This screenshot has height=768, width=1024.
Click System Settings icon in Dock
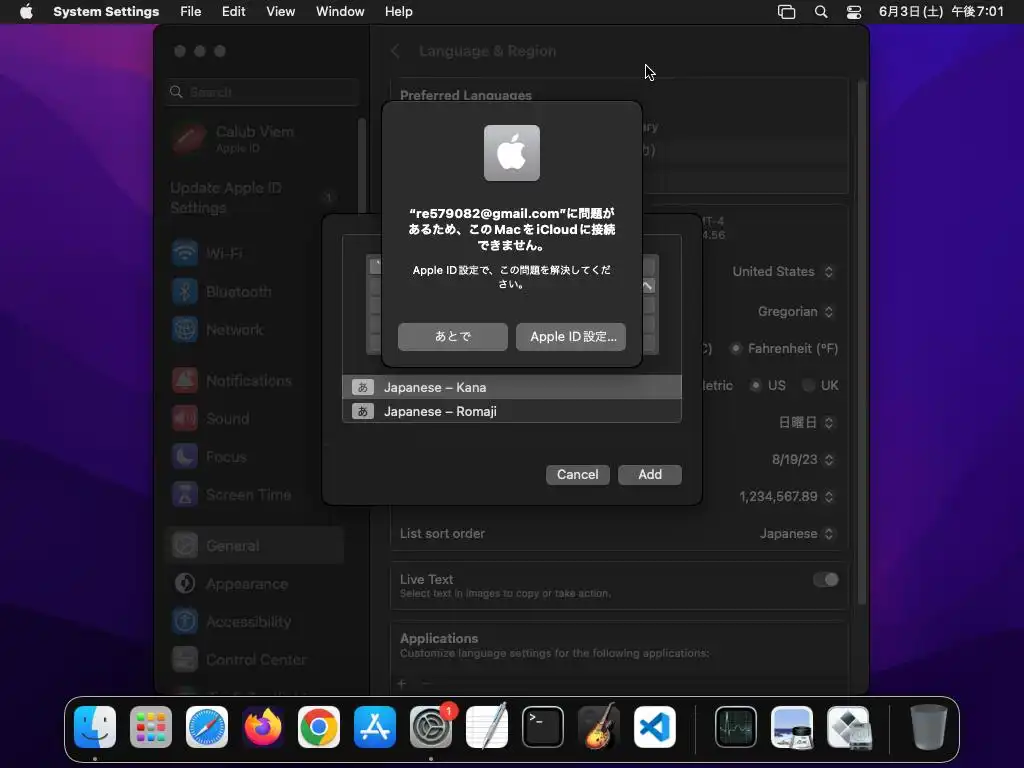431,727
